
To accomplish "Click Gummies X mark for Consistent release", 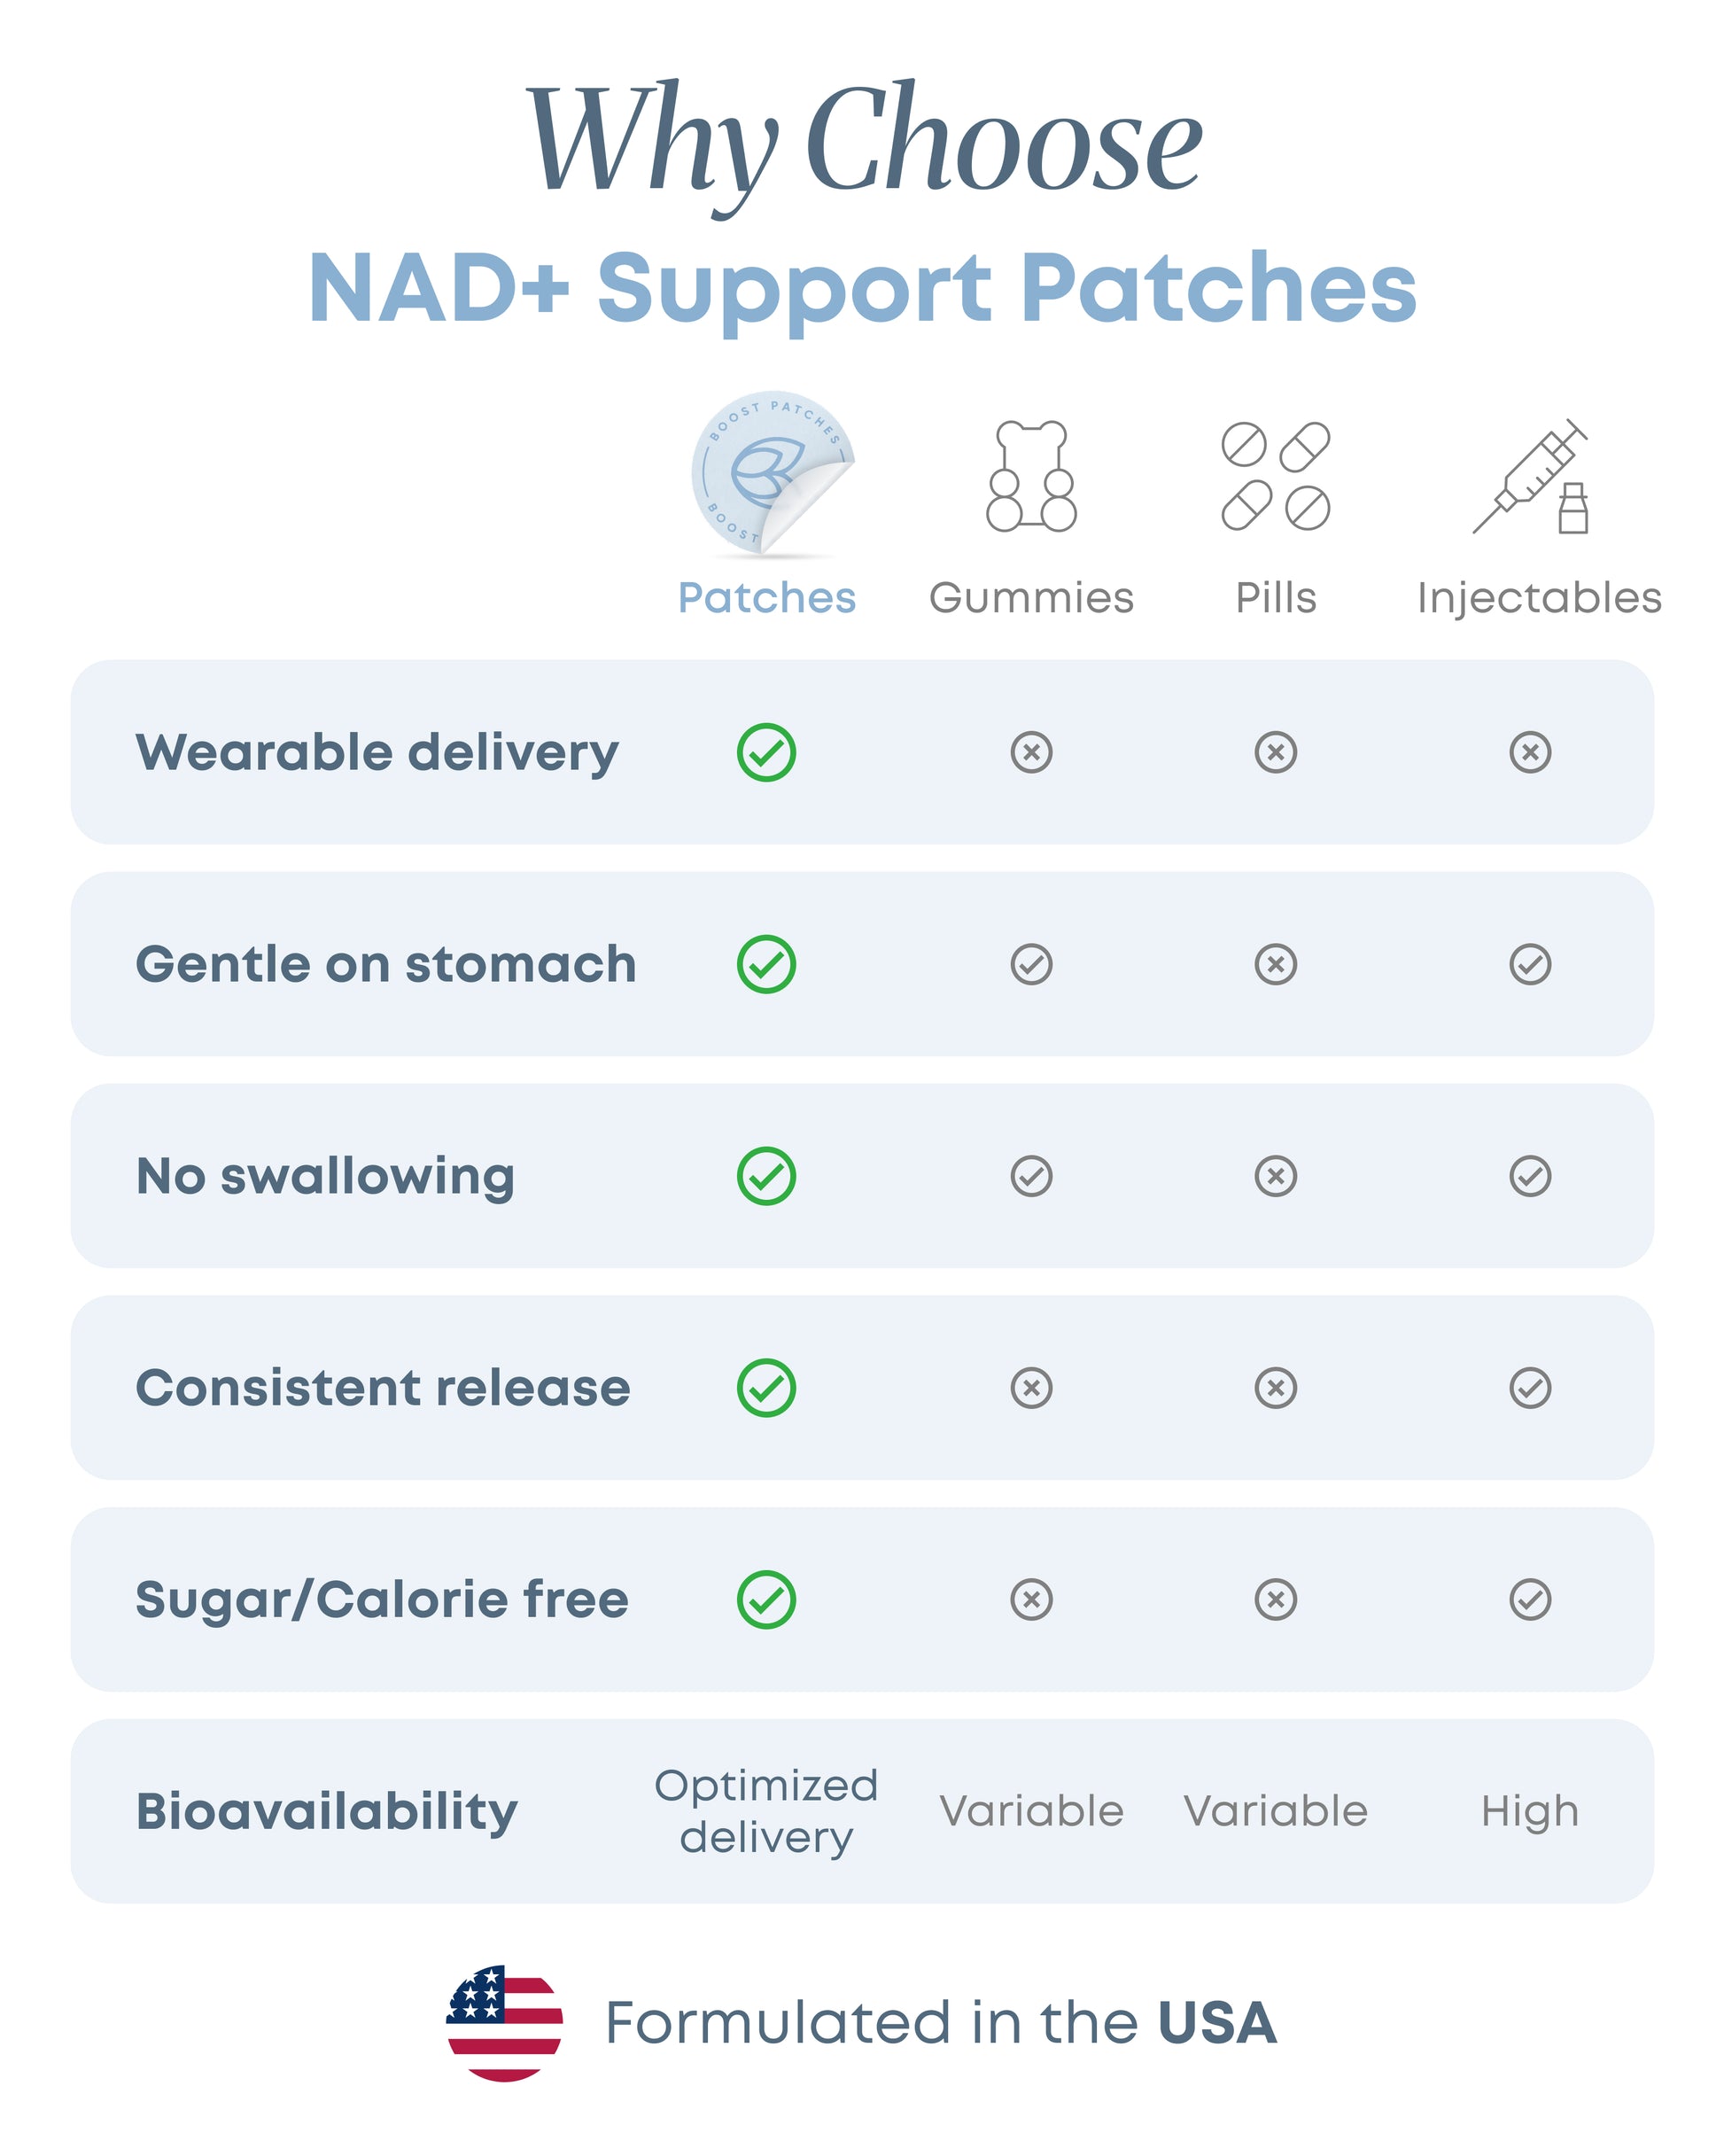I will coord(1031,1388).
